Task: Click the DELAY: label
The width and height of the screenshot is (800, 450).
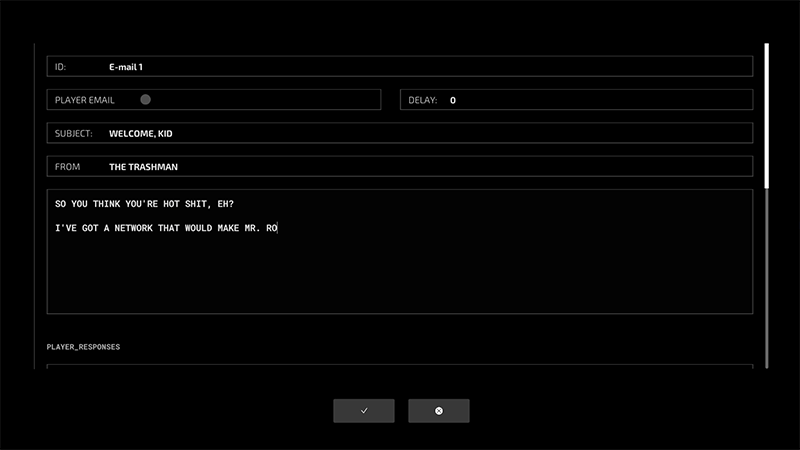Action: (x=423, y=100)
